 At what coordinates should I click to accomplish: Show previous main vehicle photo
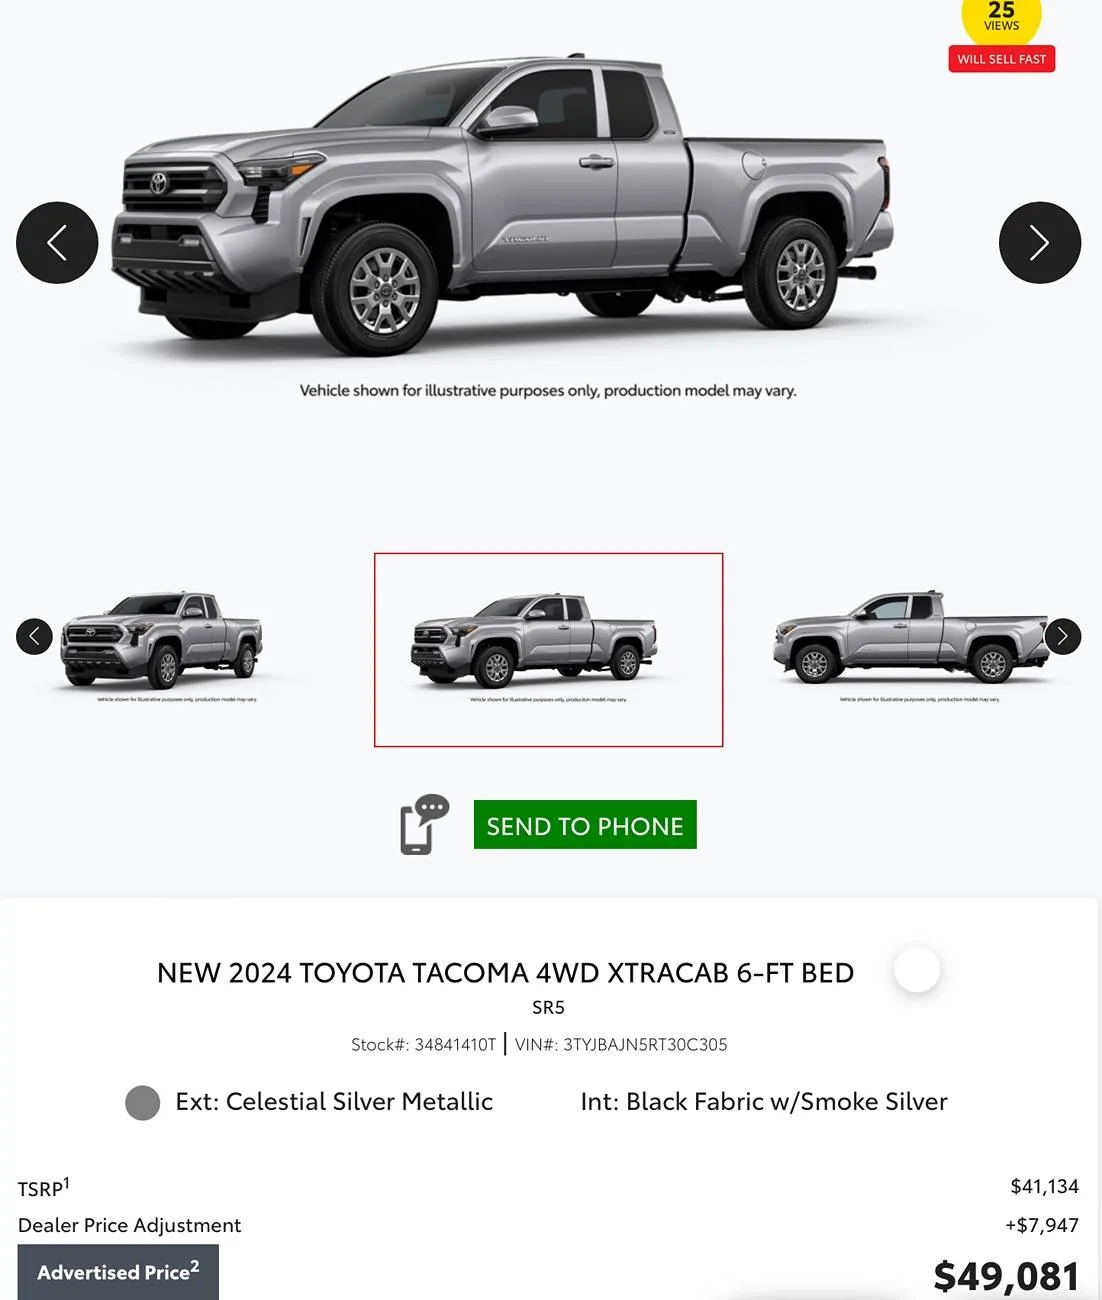coord(57,243)
